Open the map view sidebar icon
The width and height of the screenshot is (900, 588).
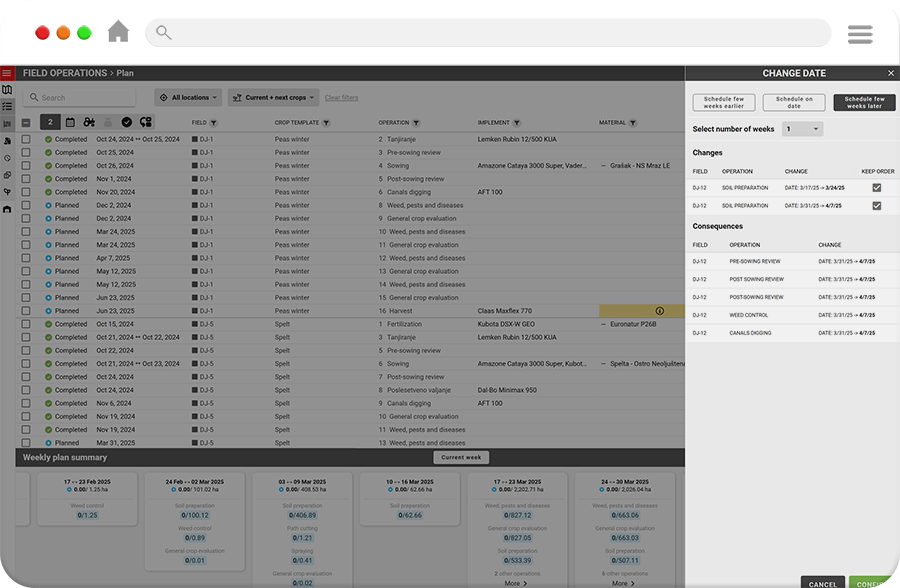pyautogui.click(x=7, y=90)
